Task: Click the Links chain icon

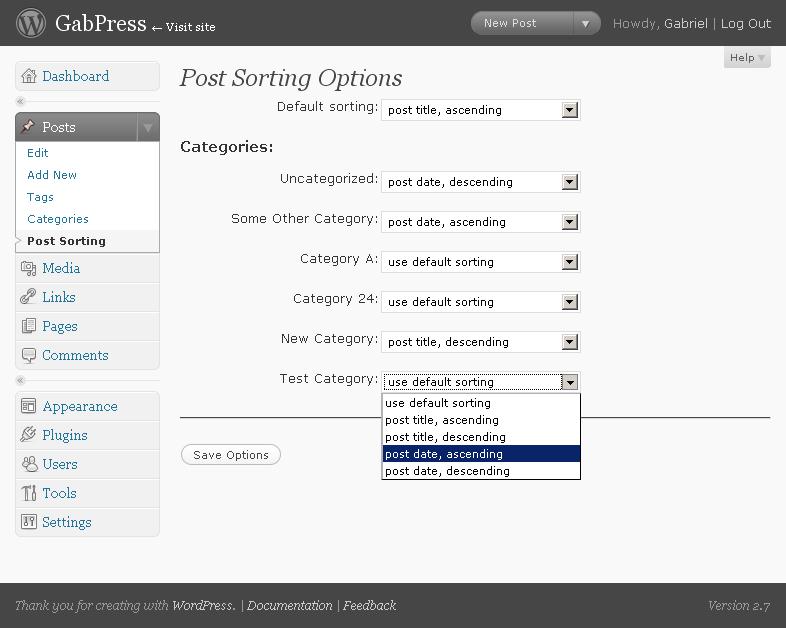Action: point(29,297)
